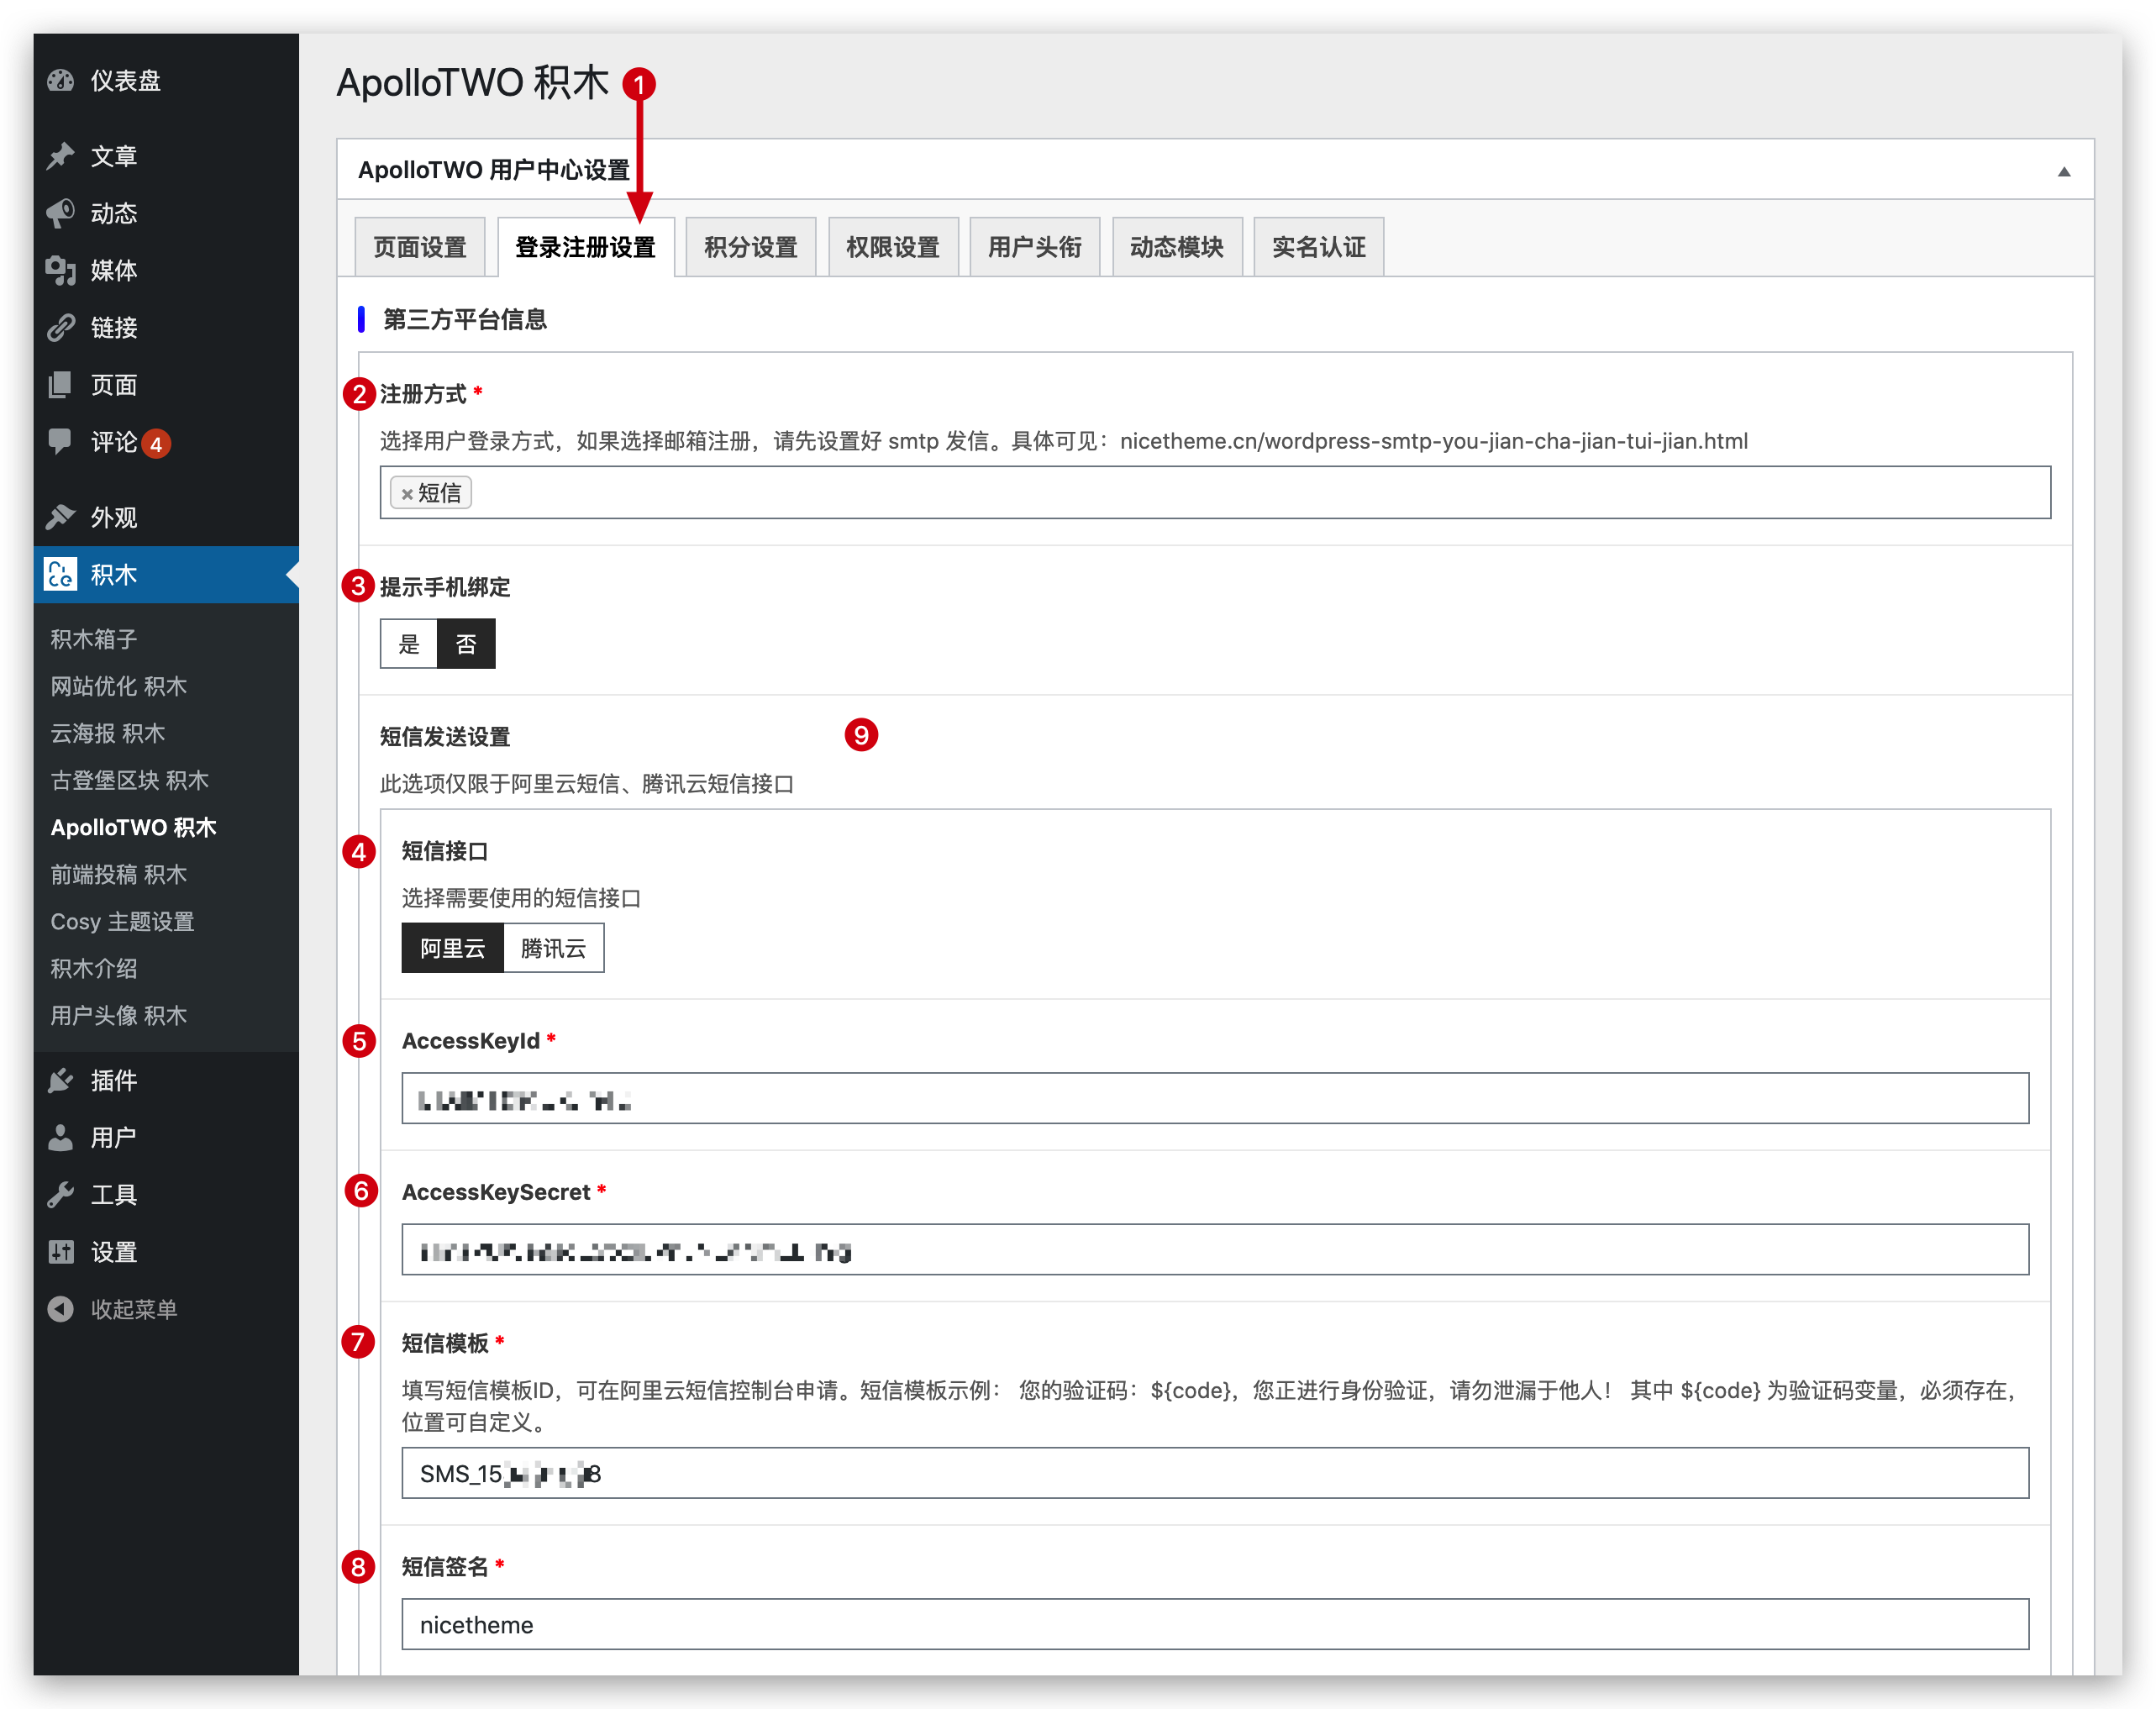Remove the 短信 tag with its x
2156x1709 pixels.
click(407, 493)
